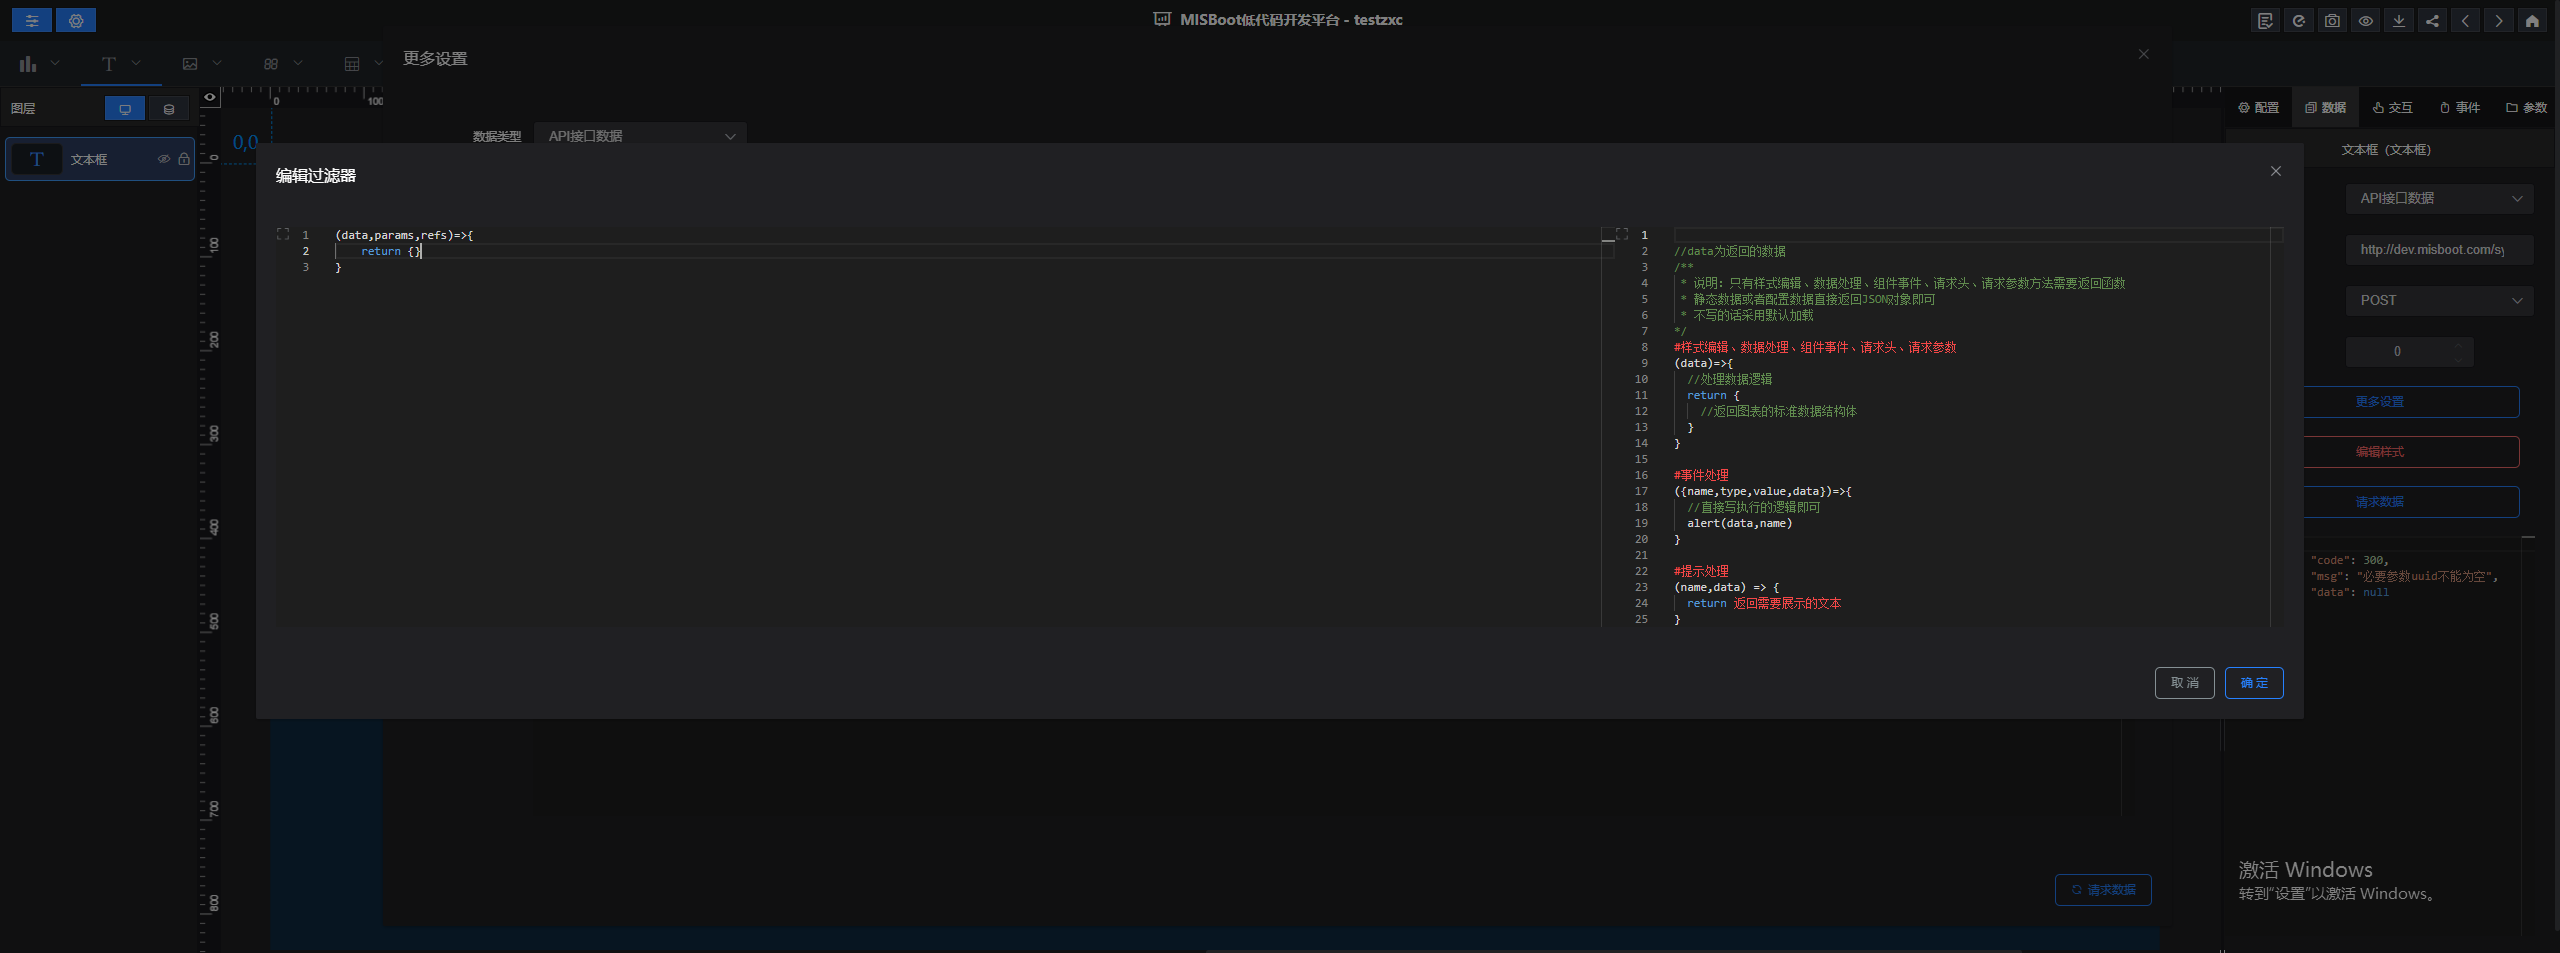Screen dimensions: 2560x953
Task: Toggle ruler guides with the eye icon
Action: point(210,97)
